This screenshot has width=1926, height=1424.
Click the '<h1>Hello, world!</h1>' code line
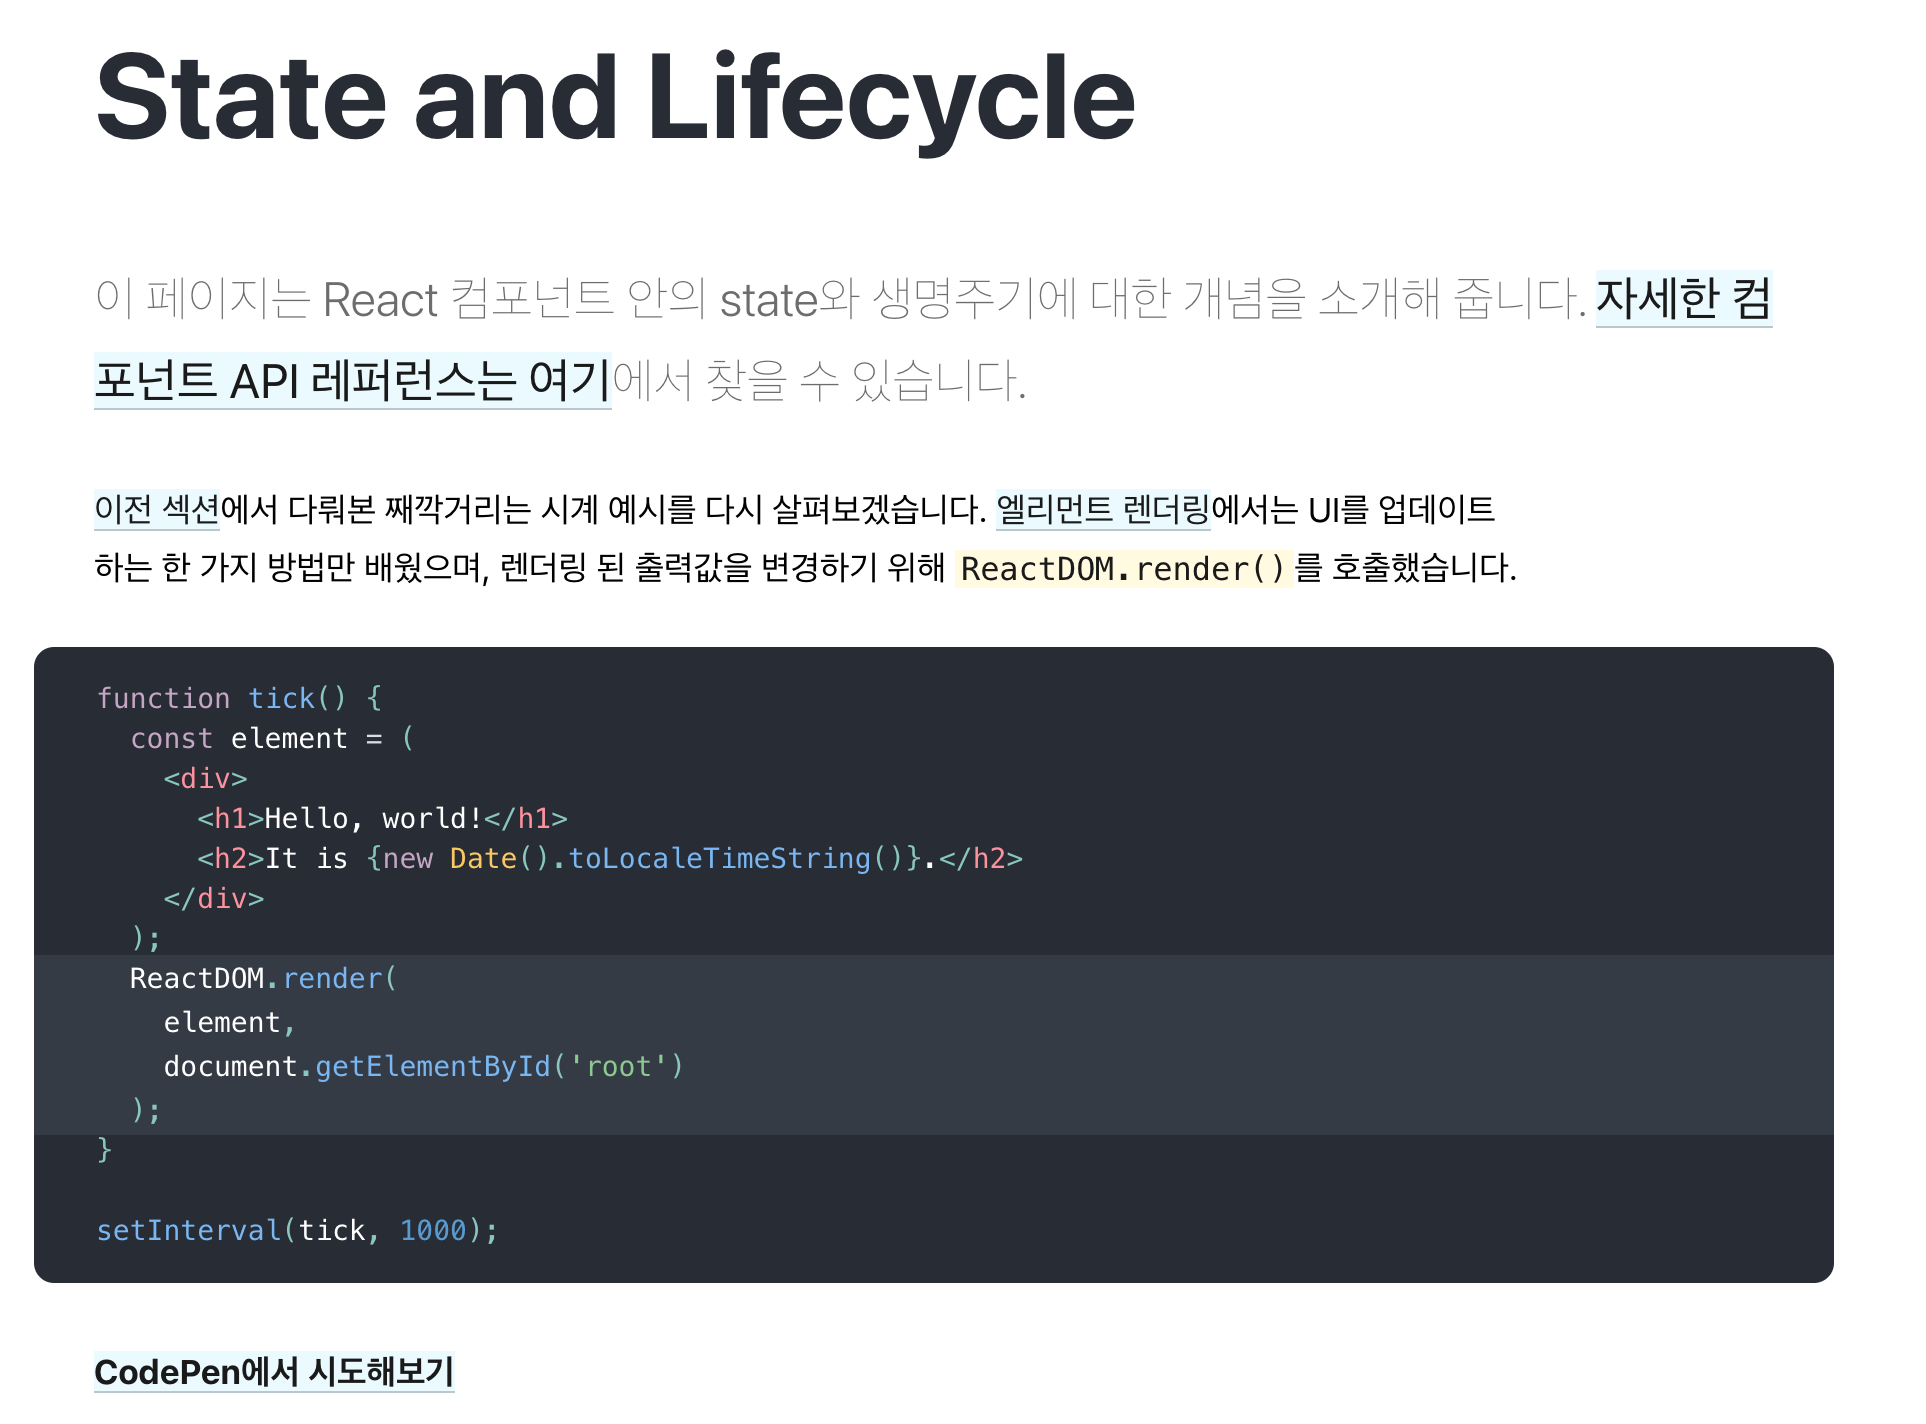click(382, 818)
